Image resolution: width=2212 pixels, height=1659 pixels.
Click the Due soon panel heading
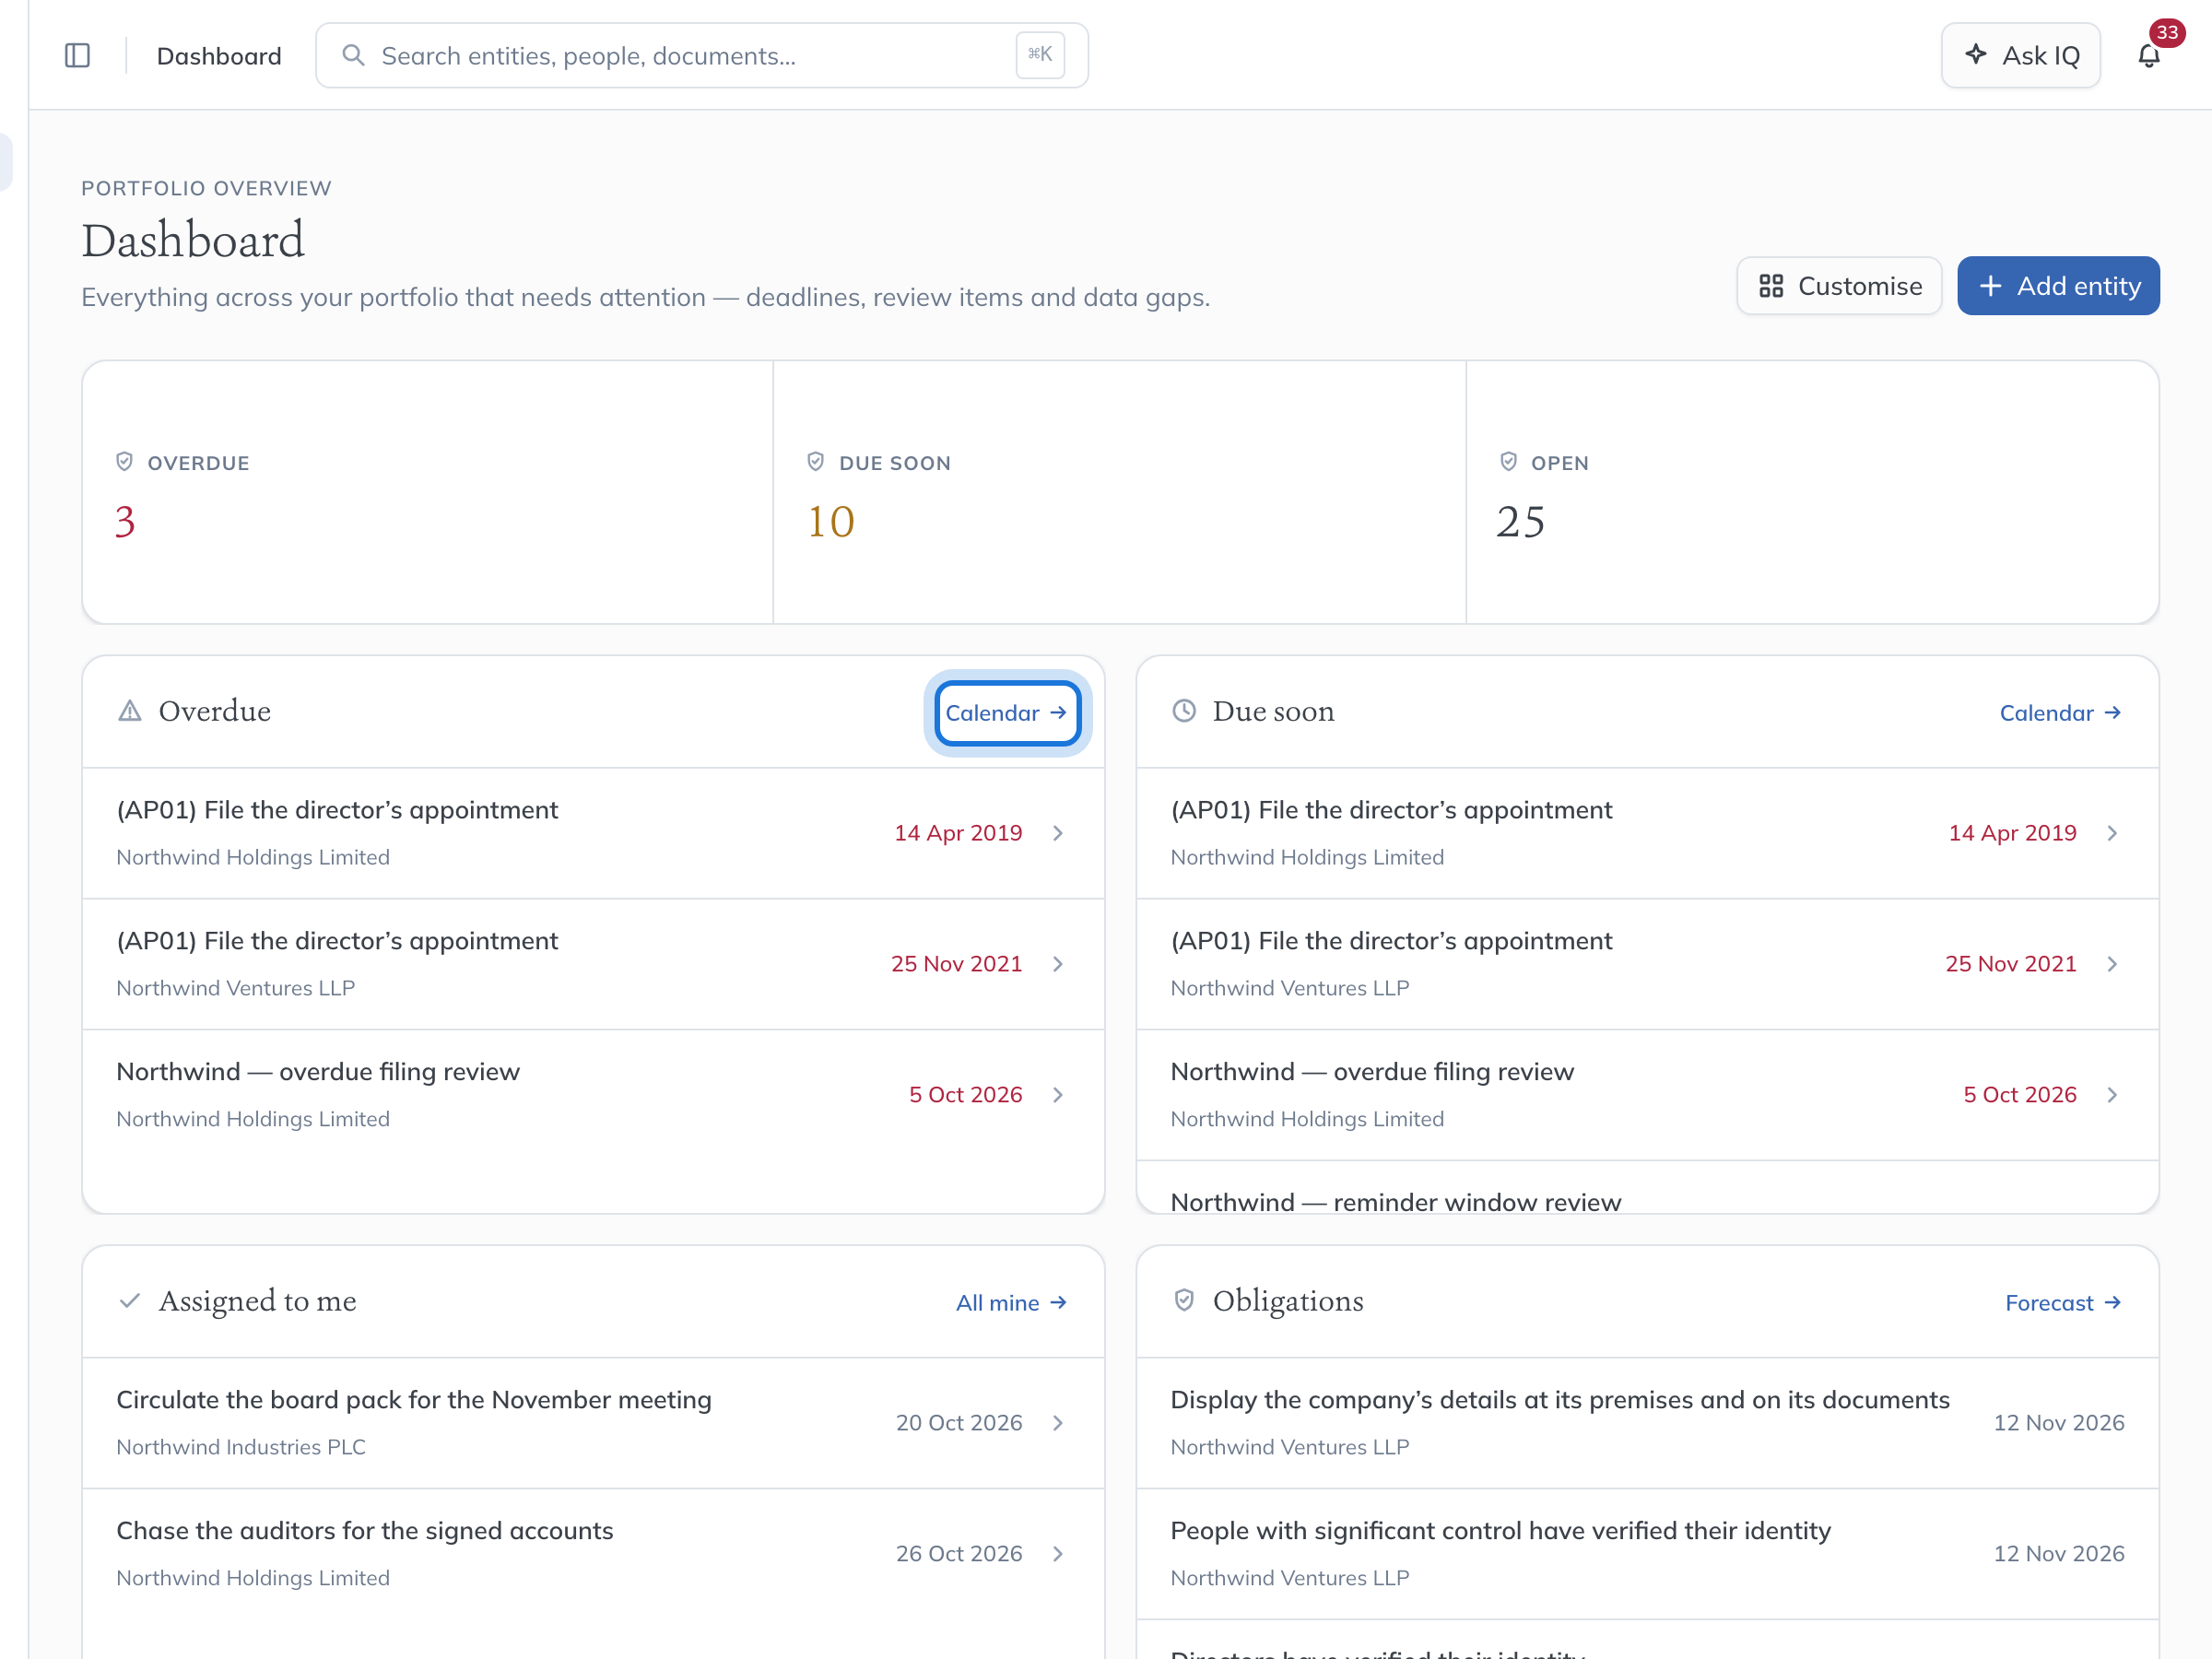(1273, 711)
